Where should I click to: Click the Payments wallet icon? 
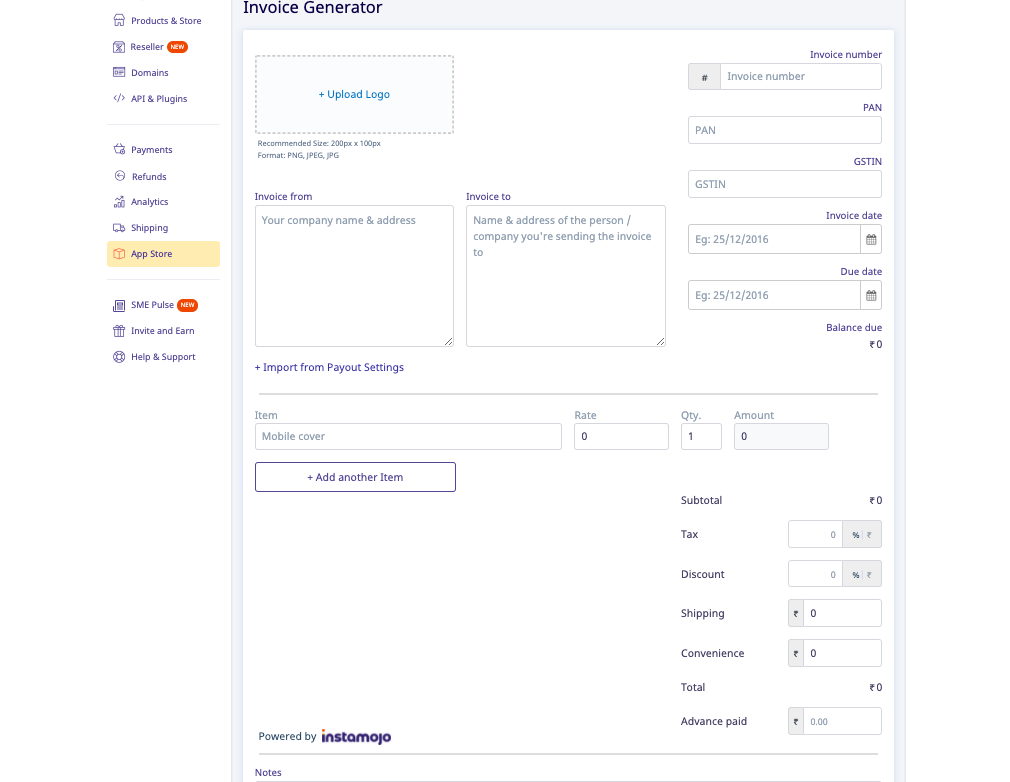(119, 150)
